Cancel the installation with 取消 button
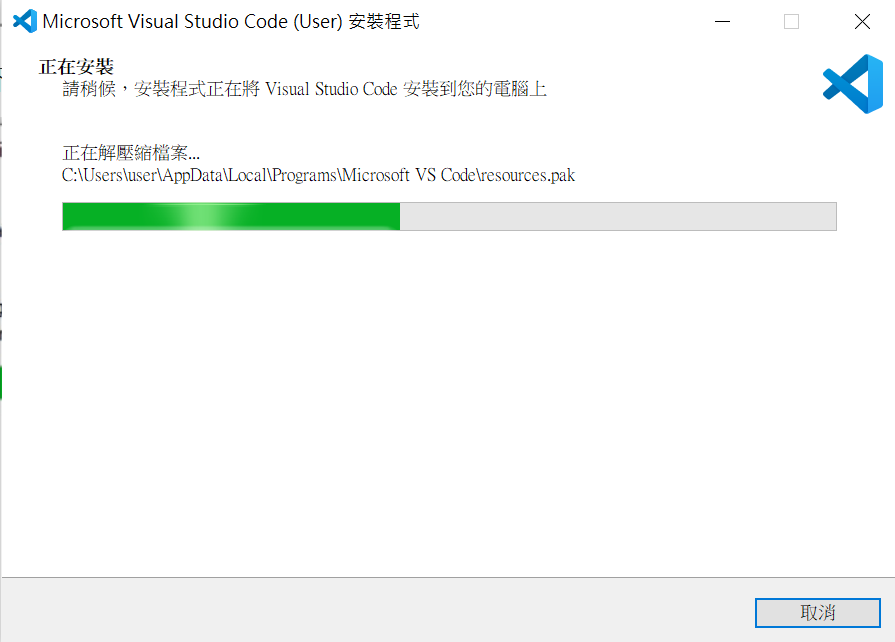 [x=817, y=613]
